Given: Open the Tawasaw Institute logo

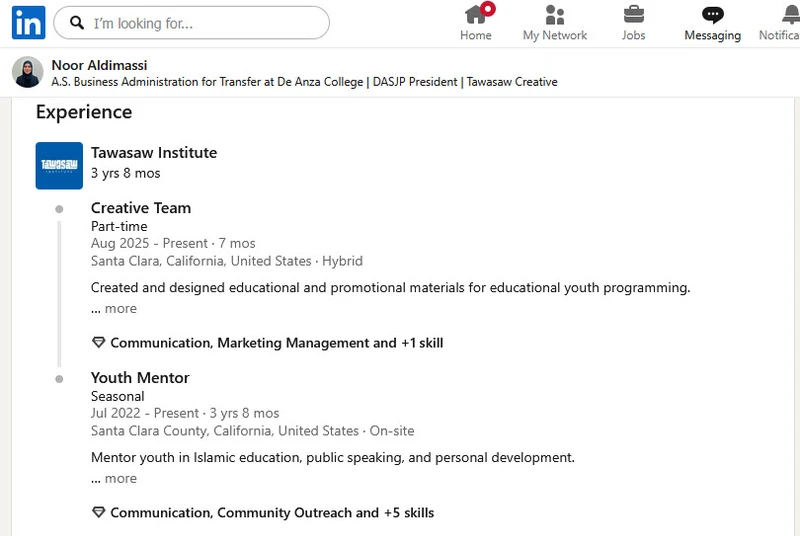Looking at the screenshot, I should [x=59, y=166].
